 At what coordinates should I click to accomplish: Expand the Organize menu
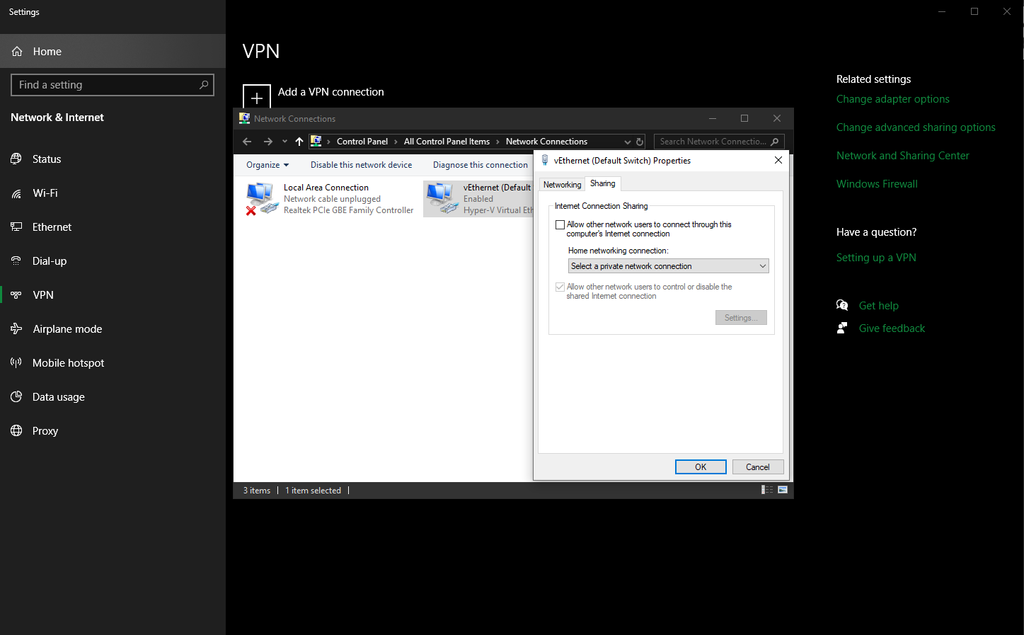[x=267, y=164]
